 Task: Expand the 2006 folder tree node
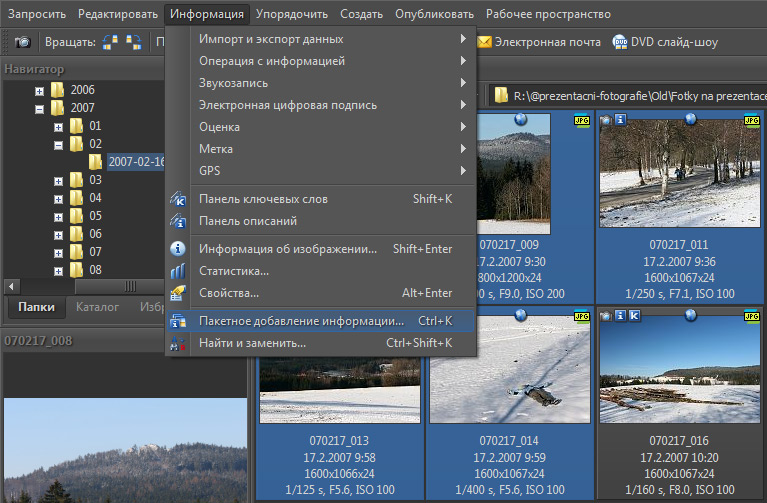[40, 90]
